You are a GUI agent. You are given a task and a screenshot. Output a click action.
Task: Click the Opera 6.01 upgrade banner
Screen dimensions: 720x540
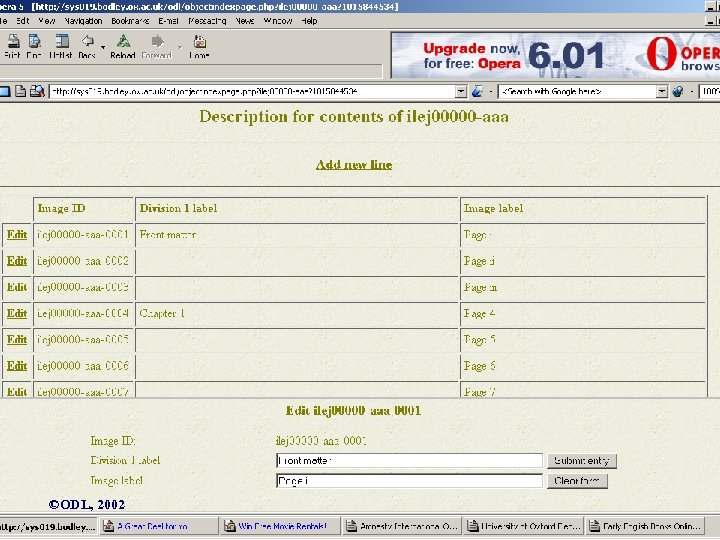[x=555, y=55]
